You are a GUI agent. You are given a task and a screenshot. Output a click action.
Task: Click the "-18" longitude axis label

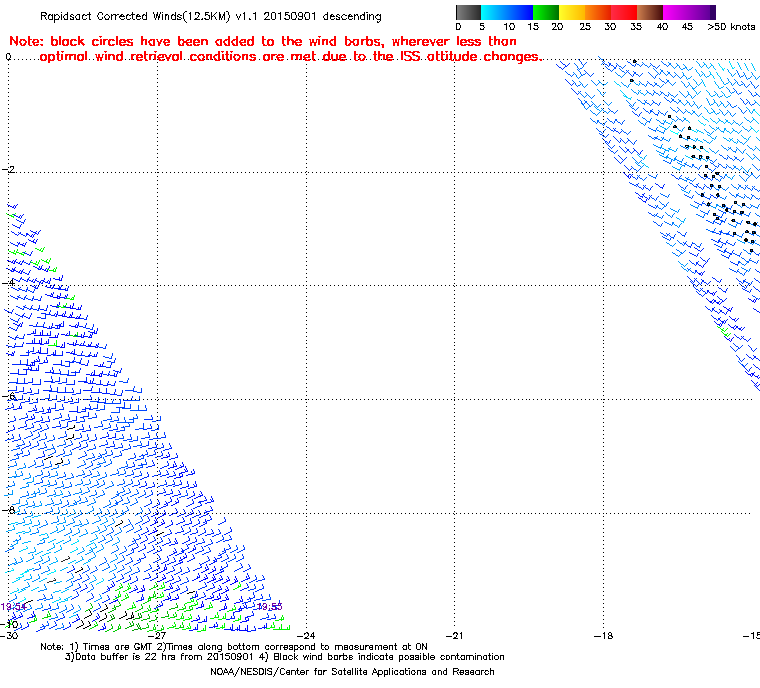tap(603, 635)
